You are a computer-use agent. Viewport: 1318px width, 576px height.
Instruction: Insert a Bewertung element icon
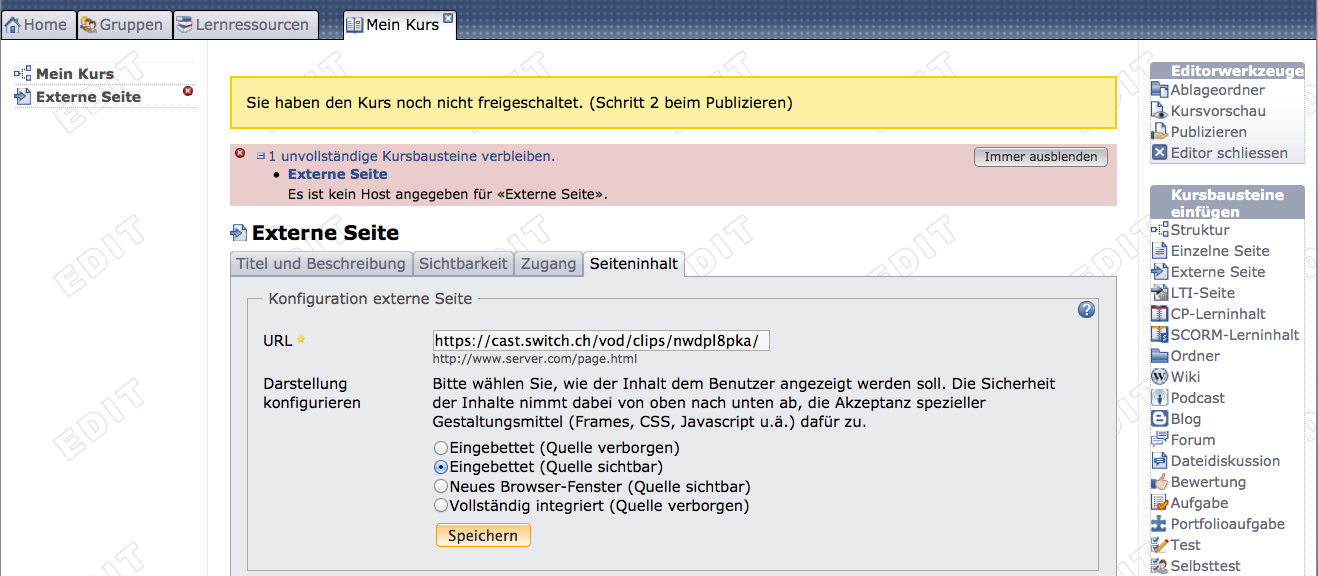click(1159, 482)
